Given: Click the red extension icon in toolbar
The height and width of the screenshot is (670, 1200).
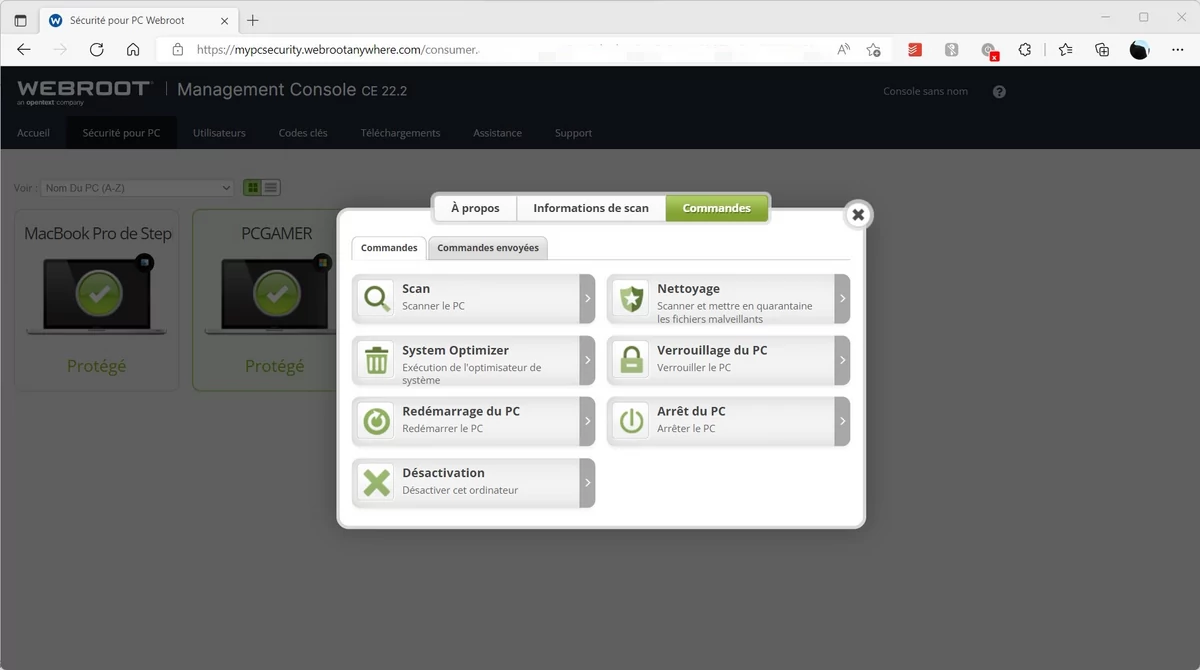Looking at the screenshot, I should point(915,49).
